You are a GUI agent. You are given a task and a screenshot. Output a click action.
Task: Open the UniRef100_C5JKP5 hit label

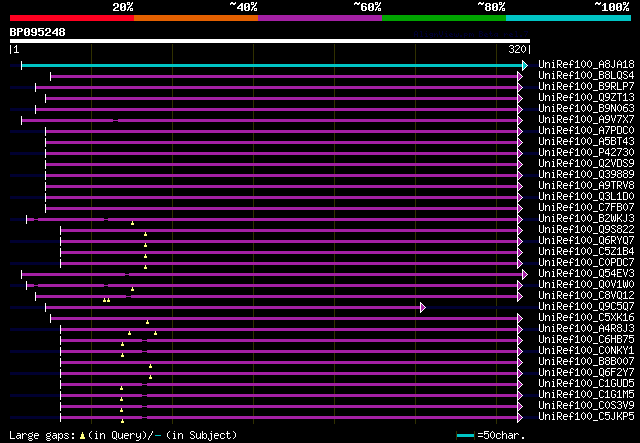coord(586,417)
